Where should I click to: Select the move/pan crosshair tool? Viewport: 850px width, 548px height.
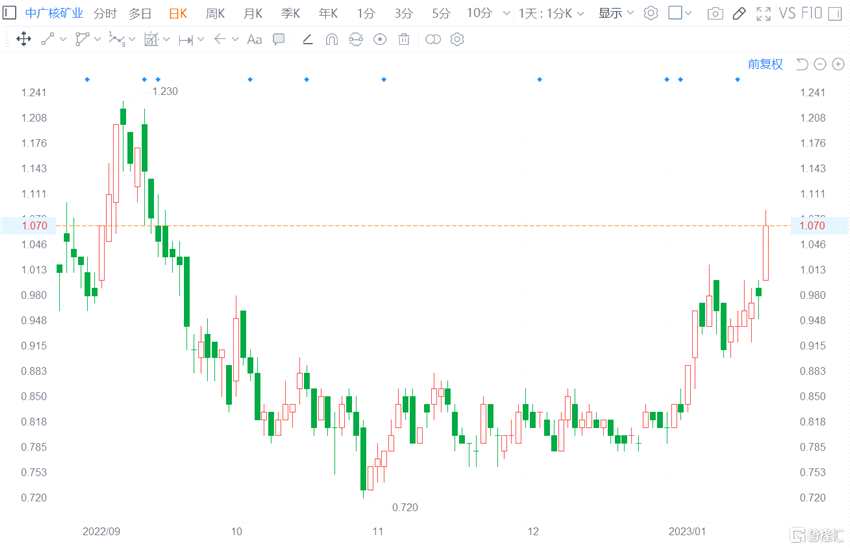23,39
